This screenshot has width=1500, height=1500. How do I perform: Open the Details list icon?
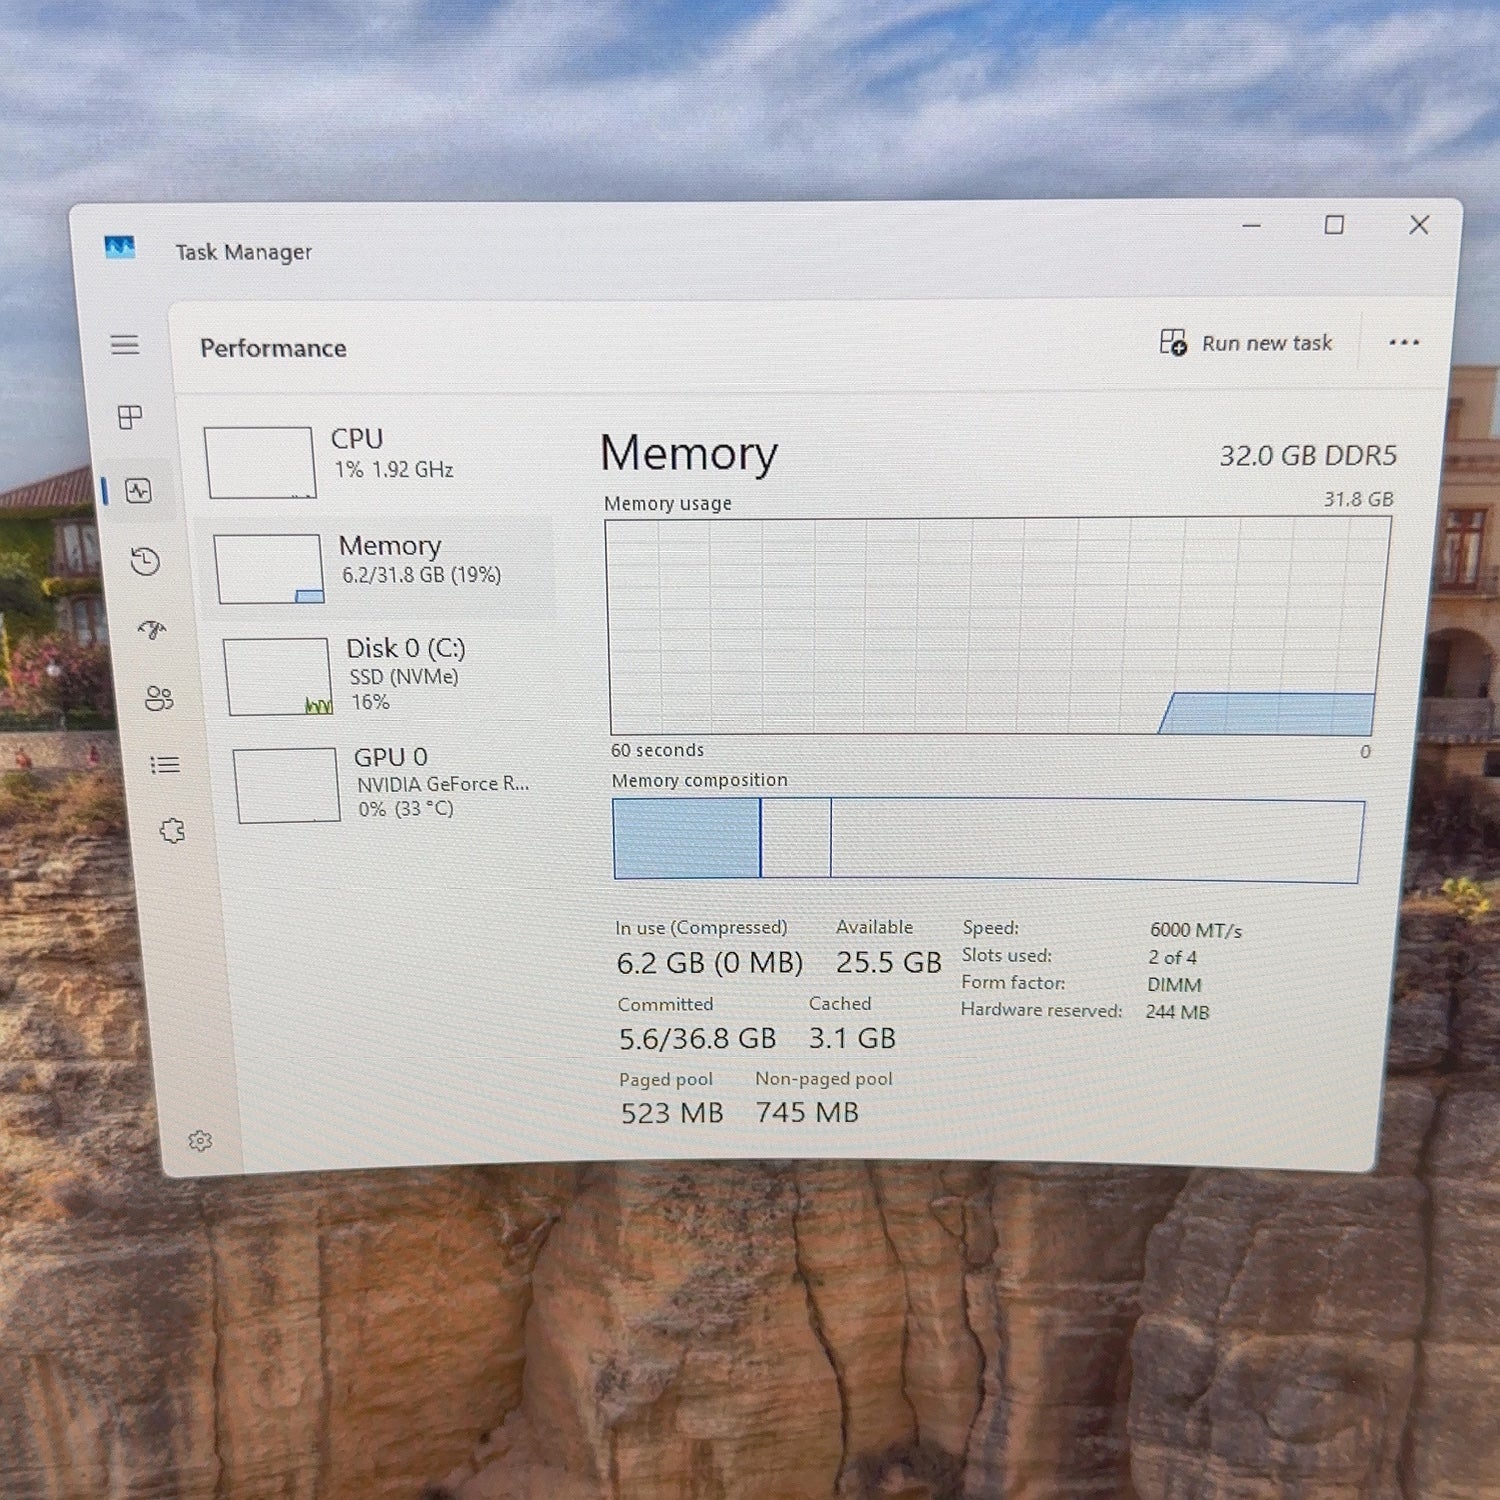click(165, 765)
